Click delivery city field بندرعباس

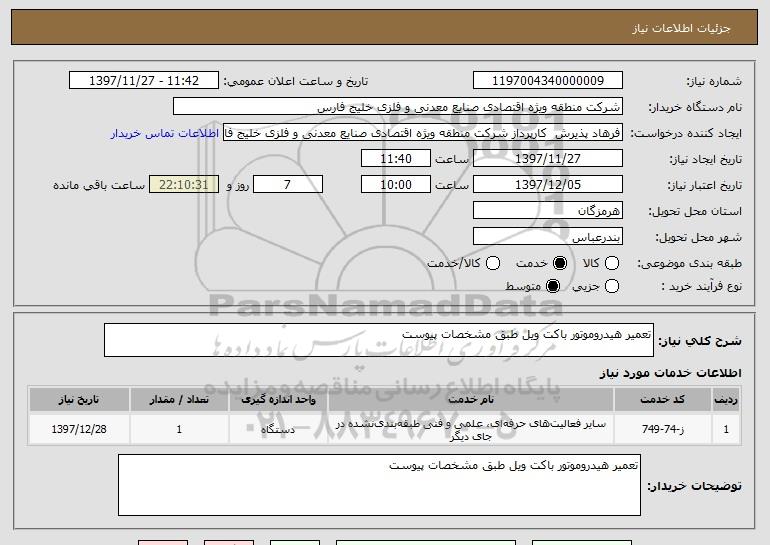pyautogui.click(x=548, y=237)
